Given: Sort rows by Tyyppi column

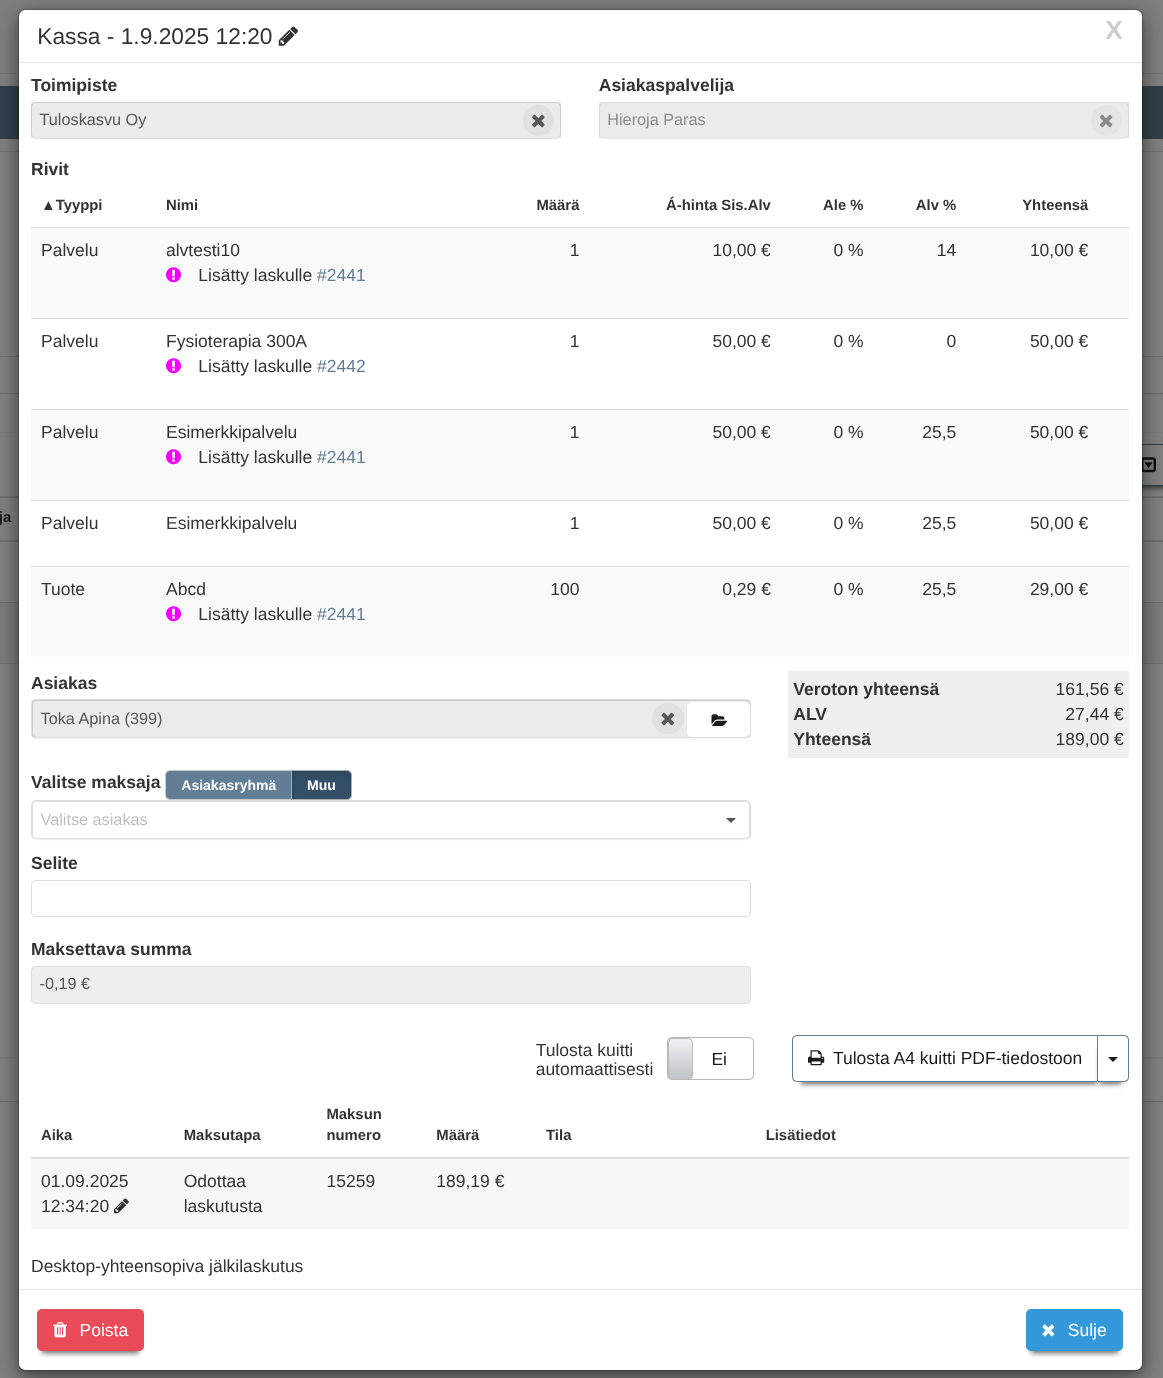Looking at the screenshot, I should tap(72, 205).
